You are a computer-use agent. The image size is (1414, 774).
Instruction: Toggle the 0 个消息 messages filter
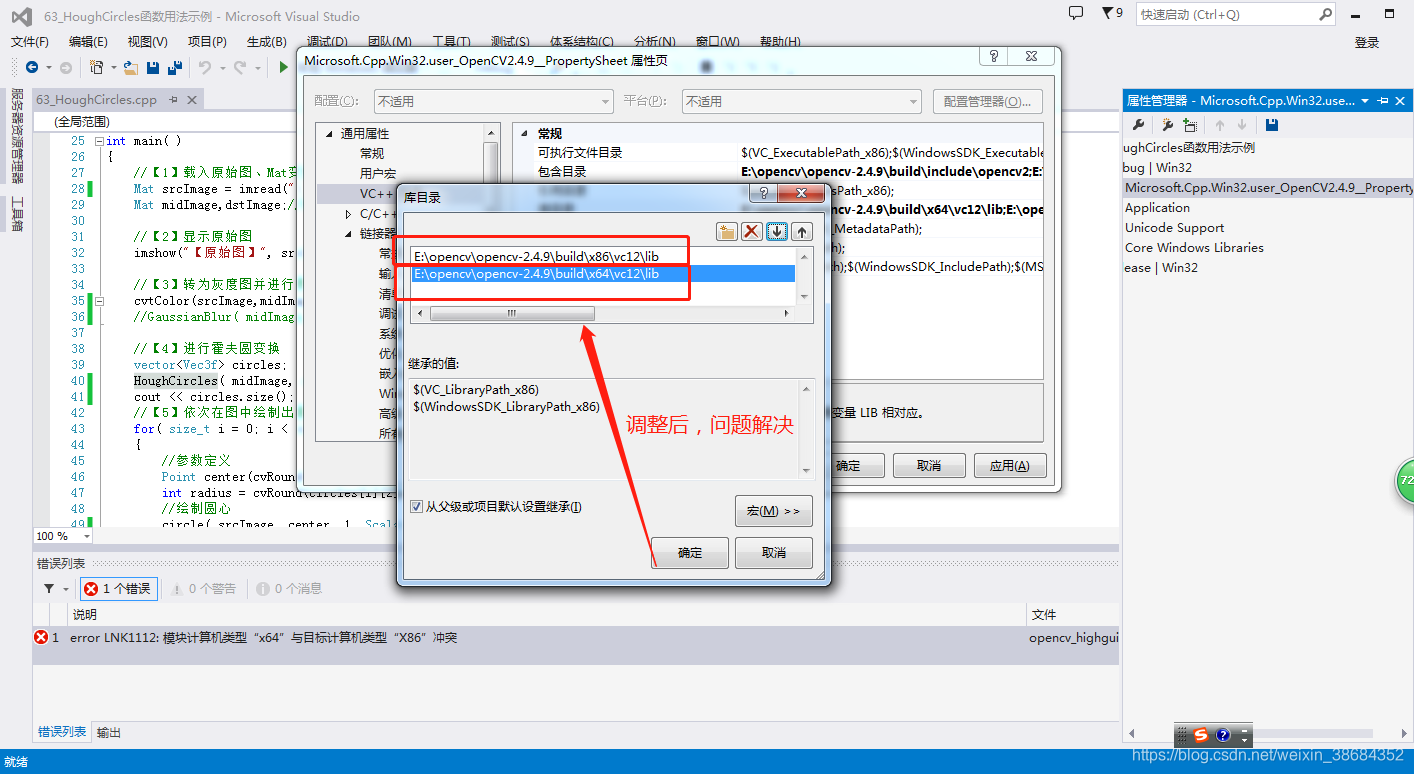point(289,589)
